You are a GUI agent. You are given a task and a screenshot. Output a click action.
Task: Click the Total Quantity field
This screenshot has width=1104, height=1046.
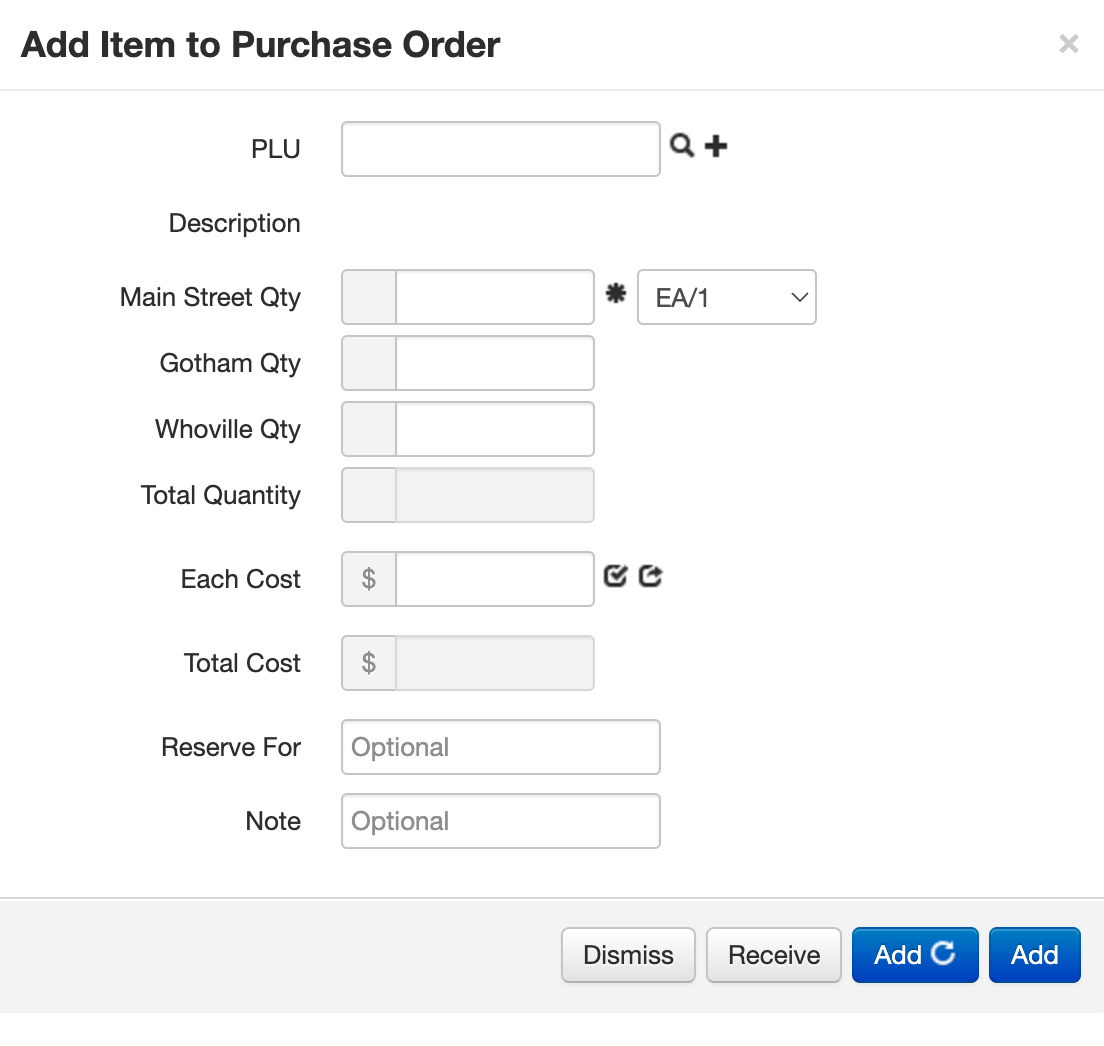[494, 495]
